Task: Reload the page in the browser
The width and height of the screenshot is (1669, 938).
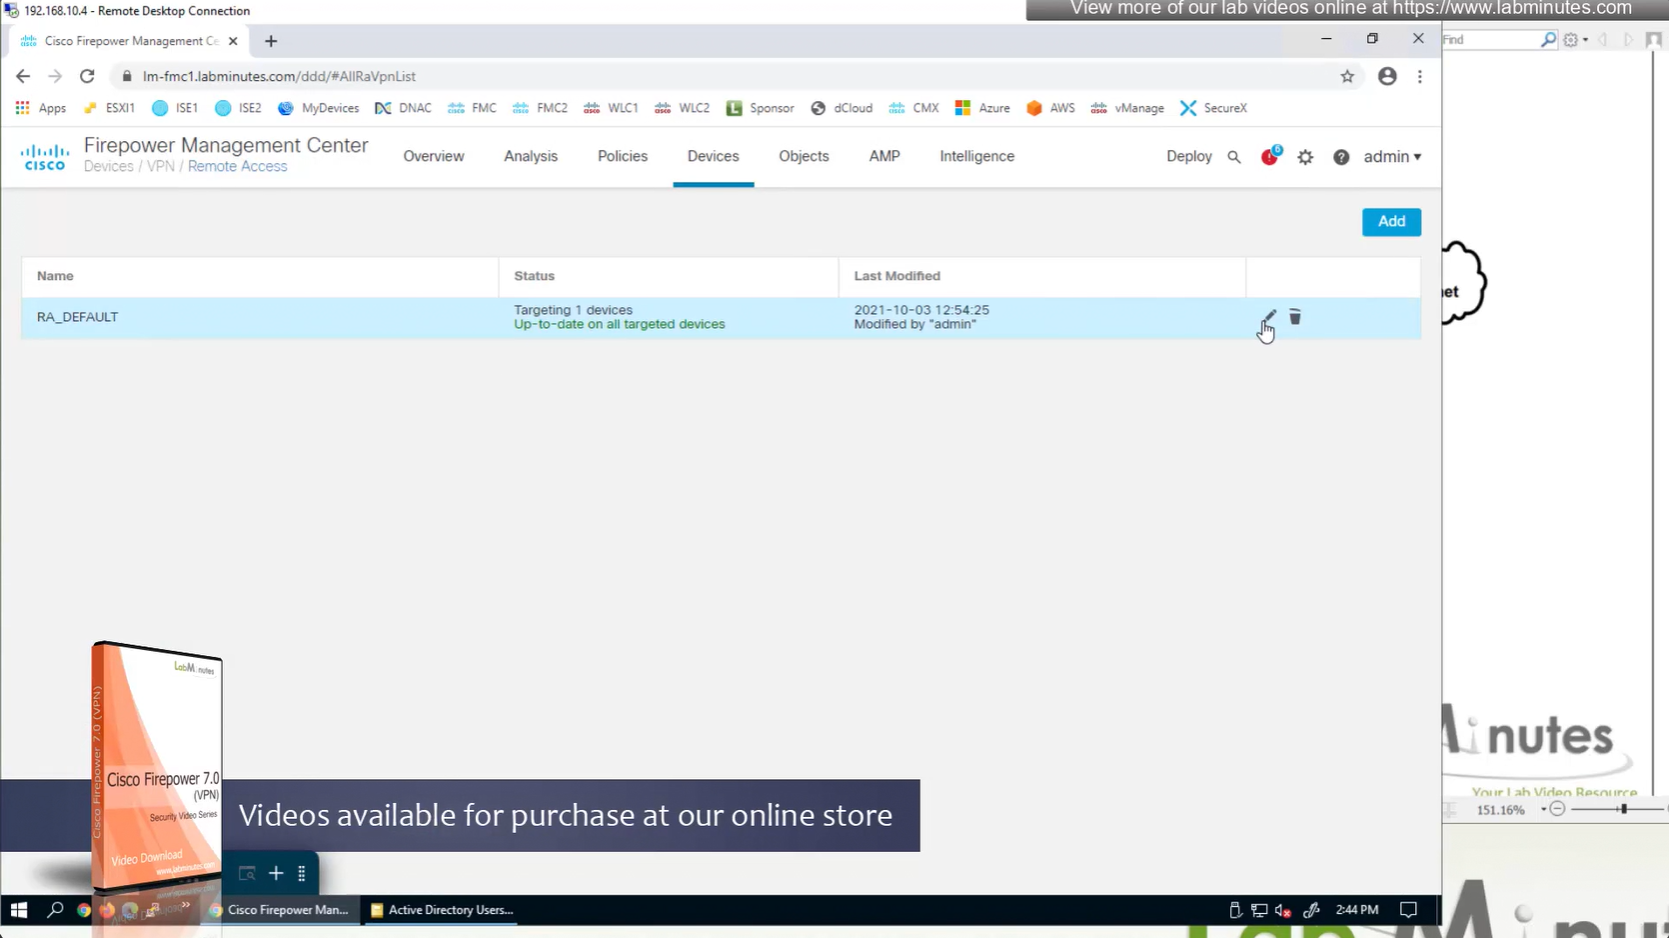Action: (87, 76)
